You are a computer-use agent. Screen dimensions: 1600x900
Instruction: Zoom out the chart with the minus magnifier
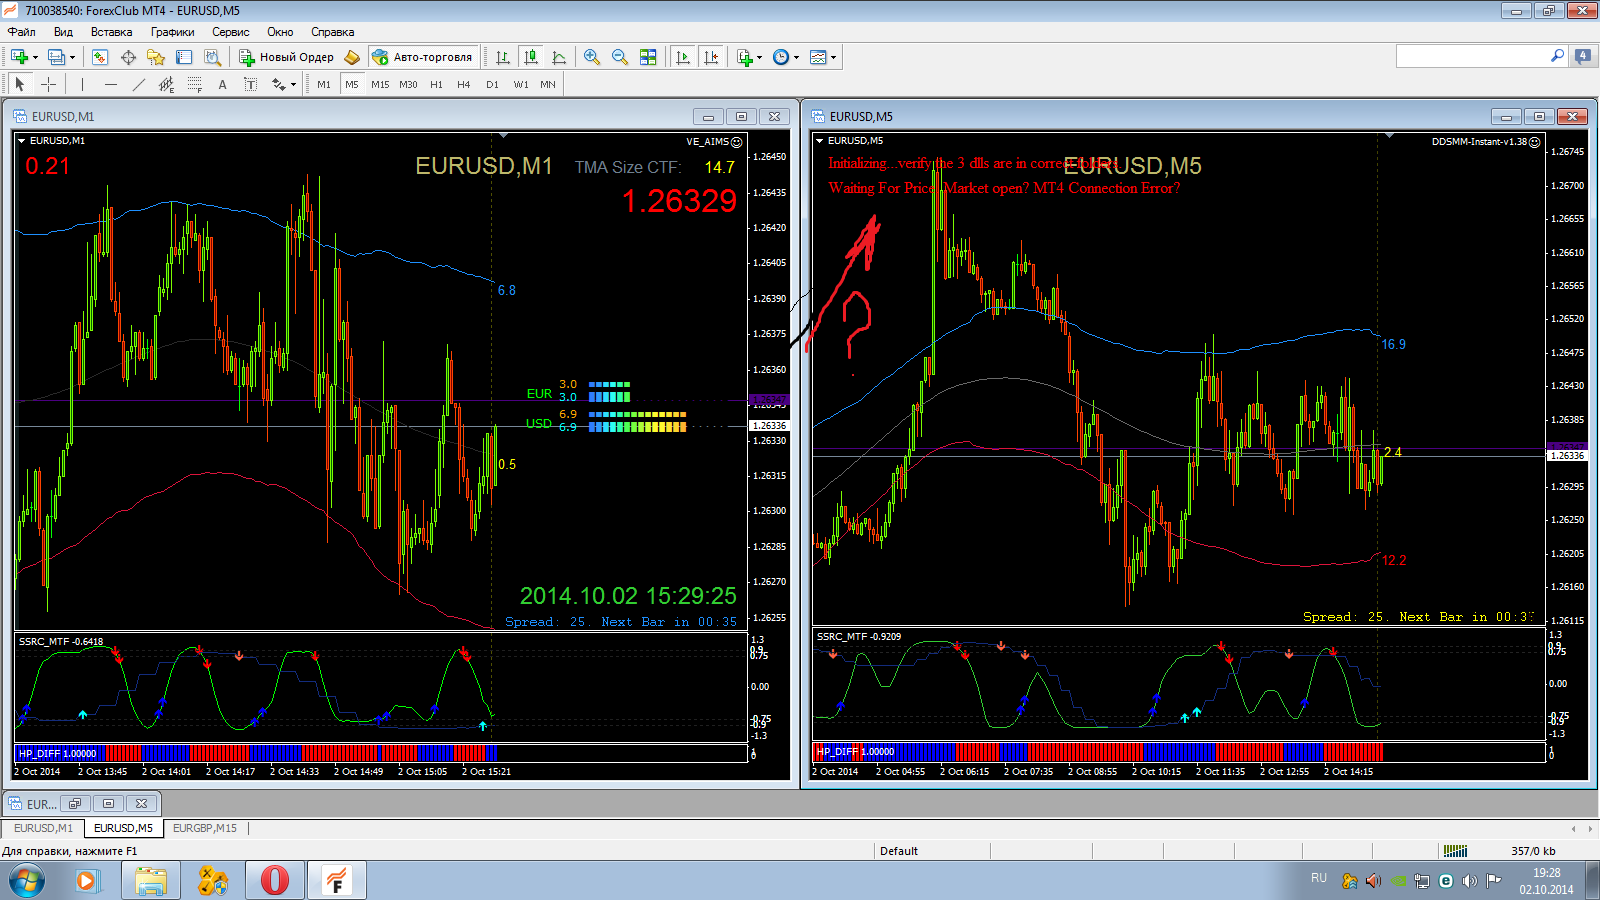point(620,57)
